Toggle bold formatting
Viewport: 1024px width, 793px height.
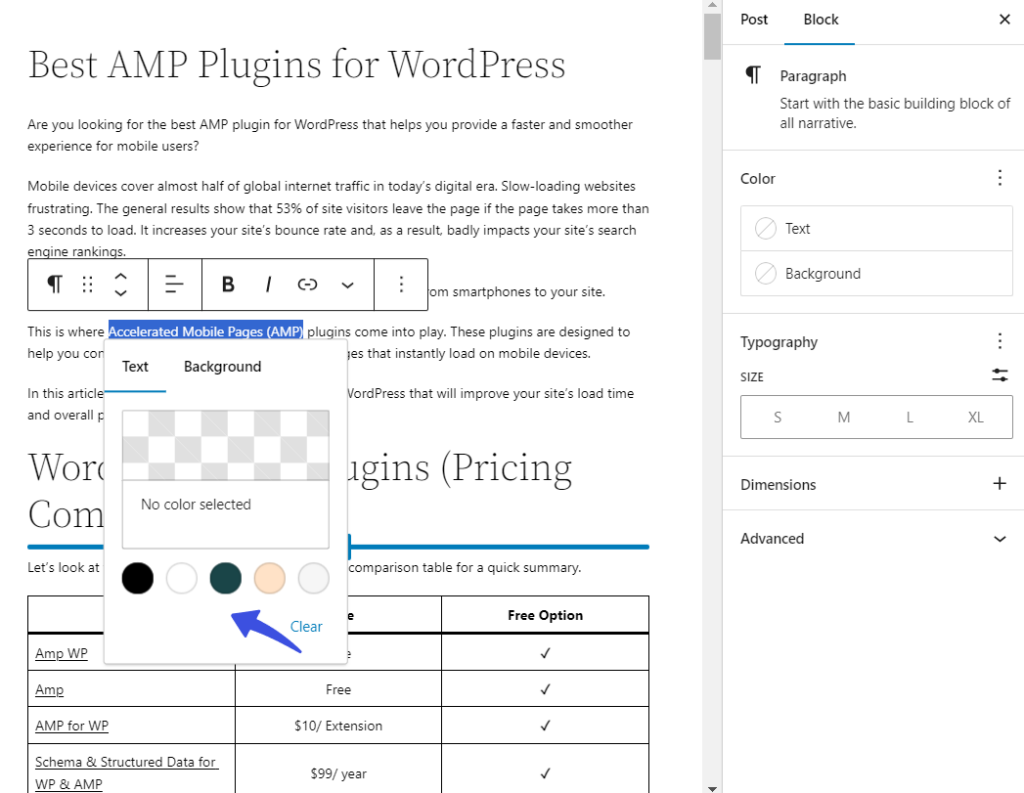point(228,284)
